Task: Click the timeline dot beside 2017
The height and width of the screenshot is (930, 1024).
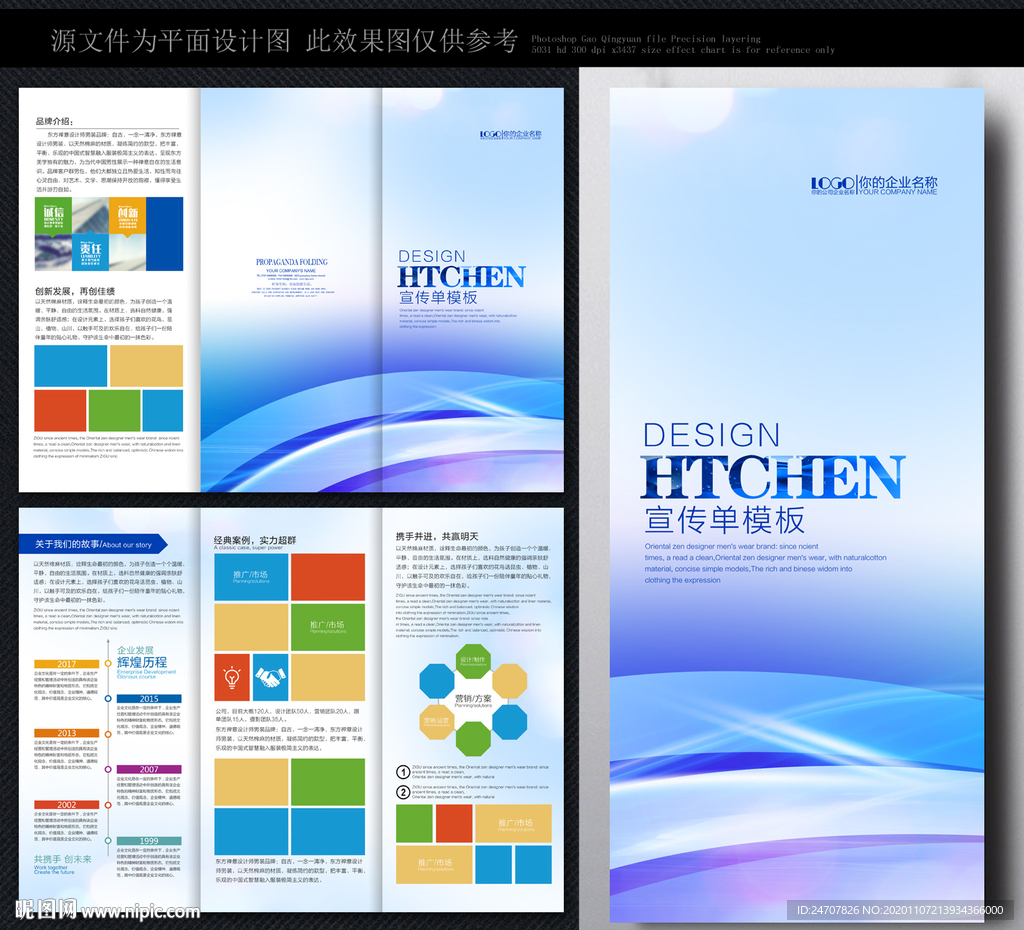Action: (108, 664)
